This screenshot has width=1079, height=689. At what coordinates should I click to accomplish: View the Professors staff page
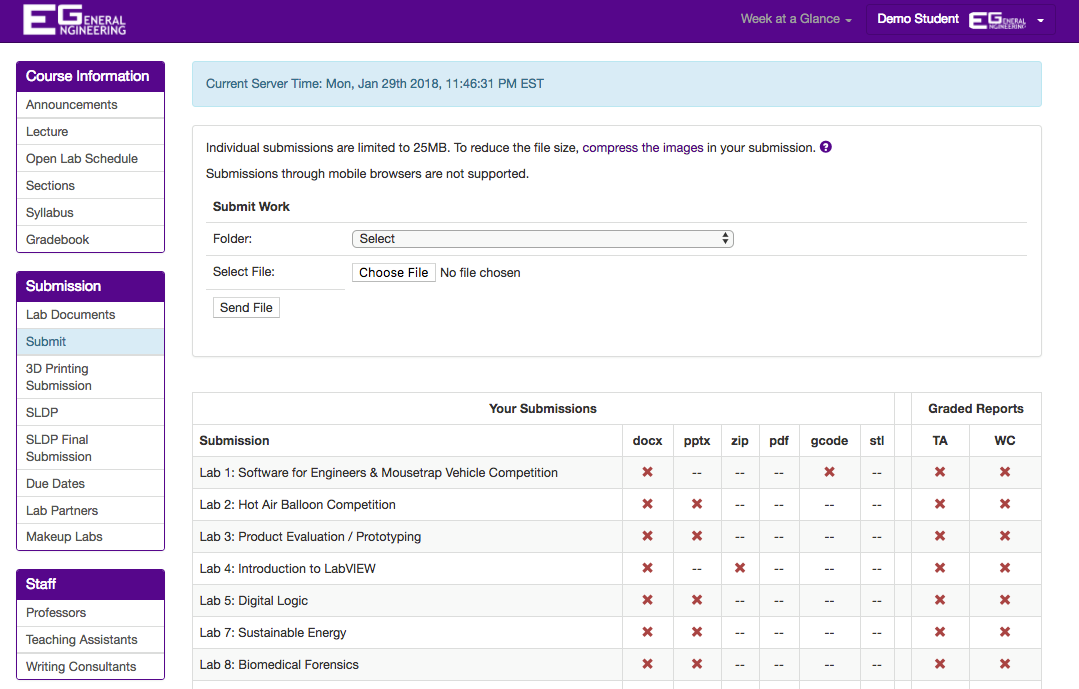pyautogui.click(x=90, y=613)
